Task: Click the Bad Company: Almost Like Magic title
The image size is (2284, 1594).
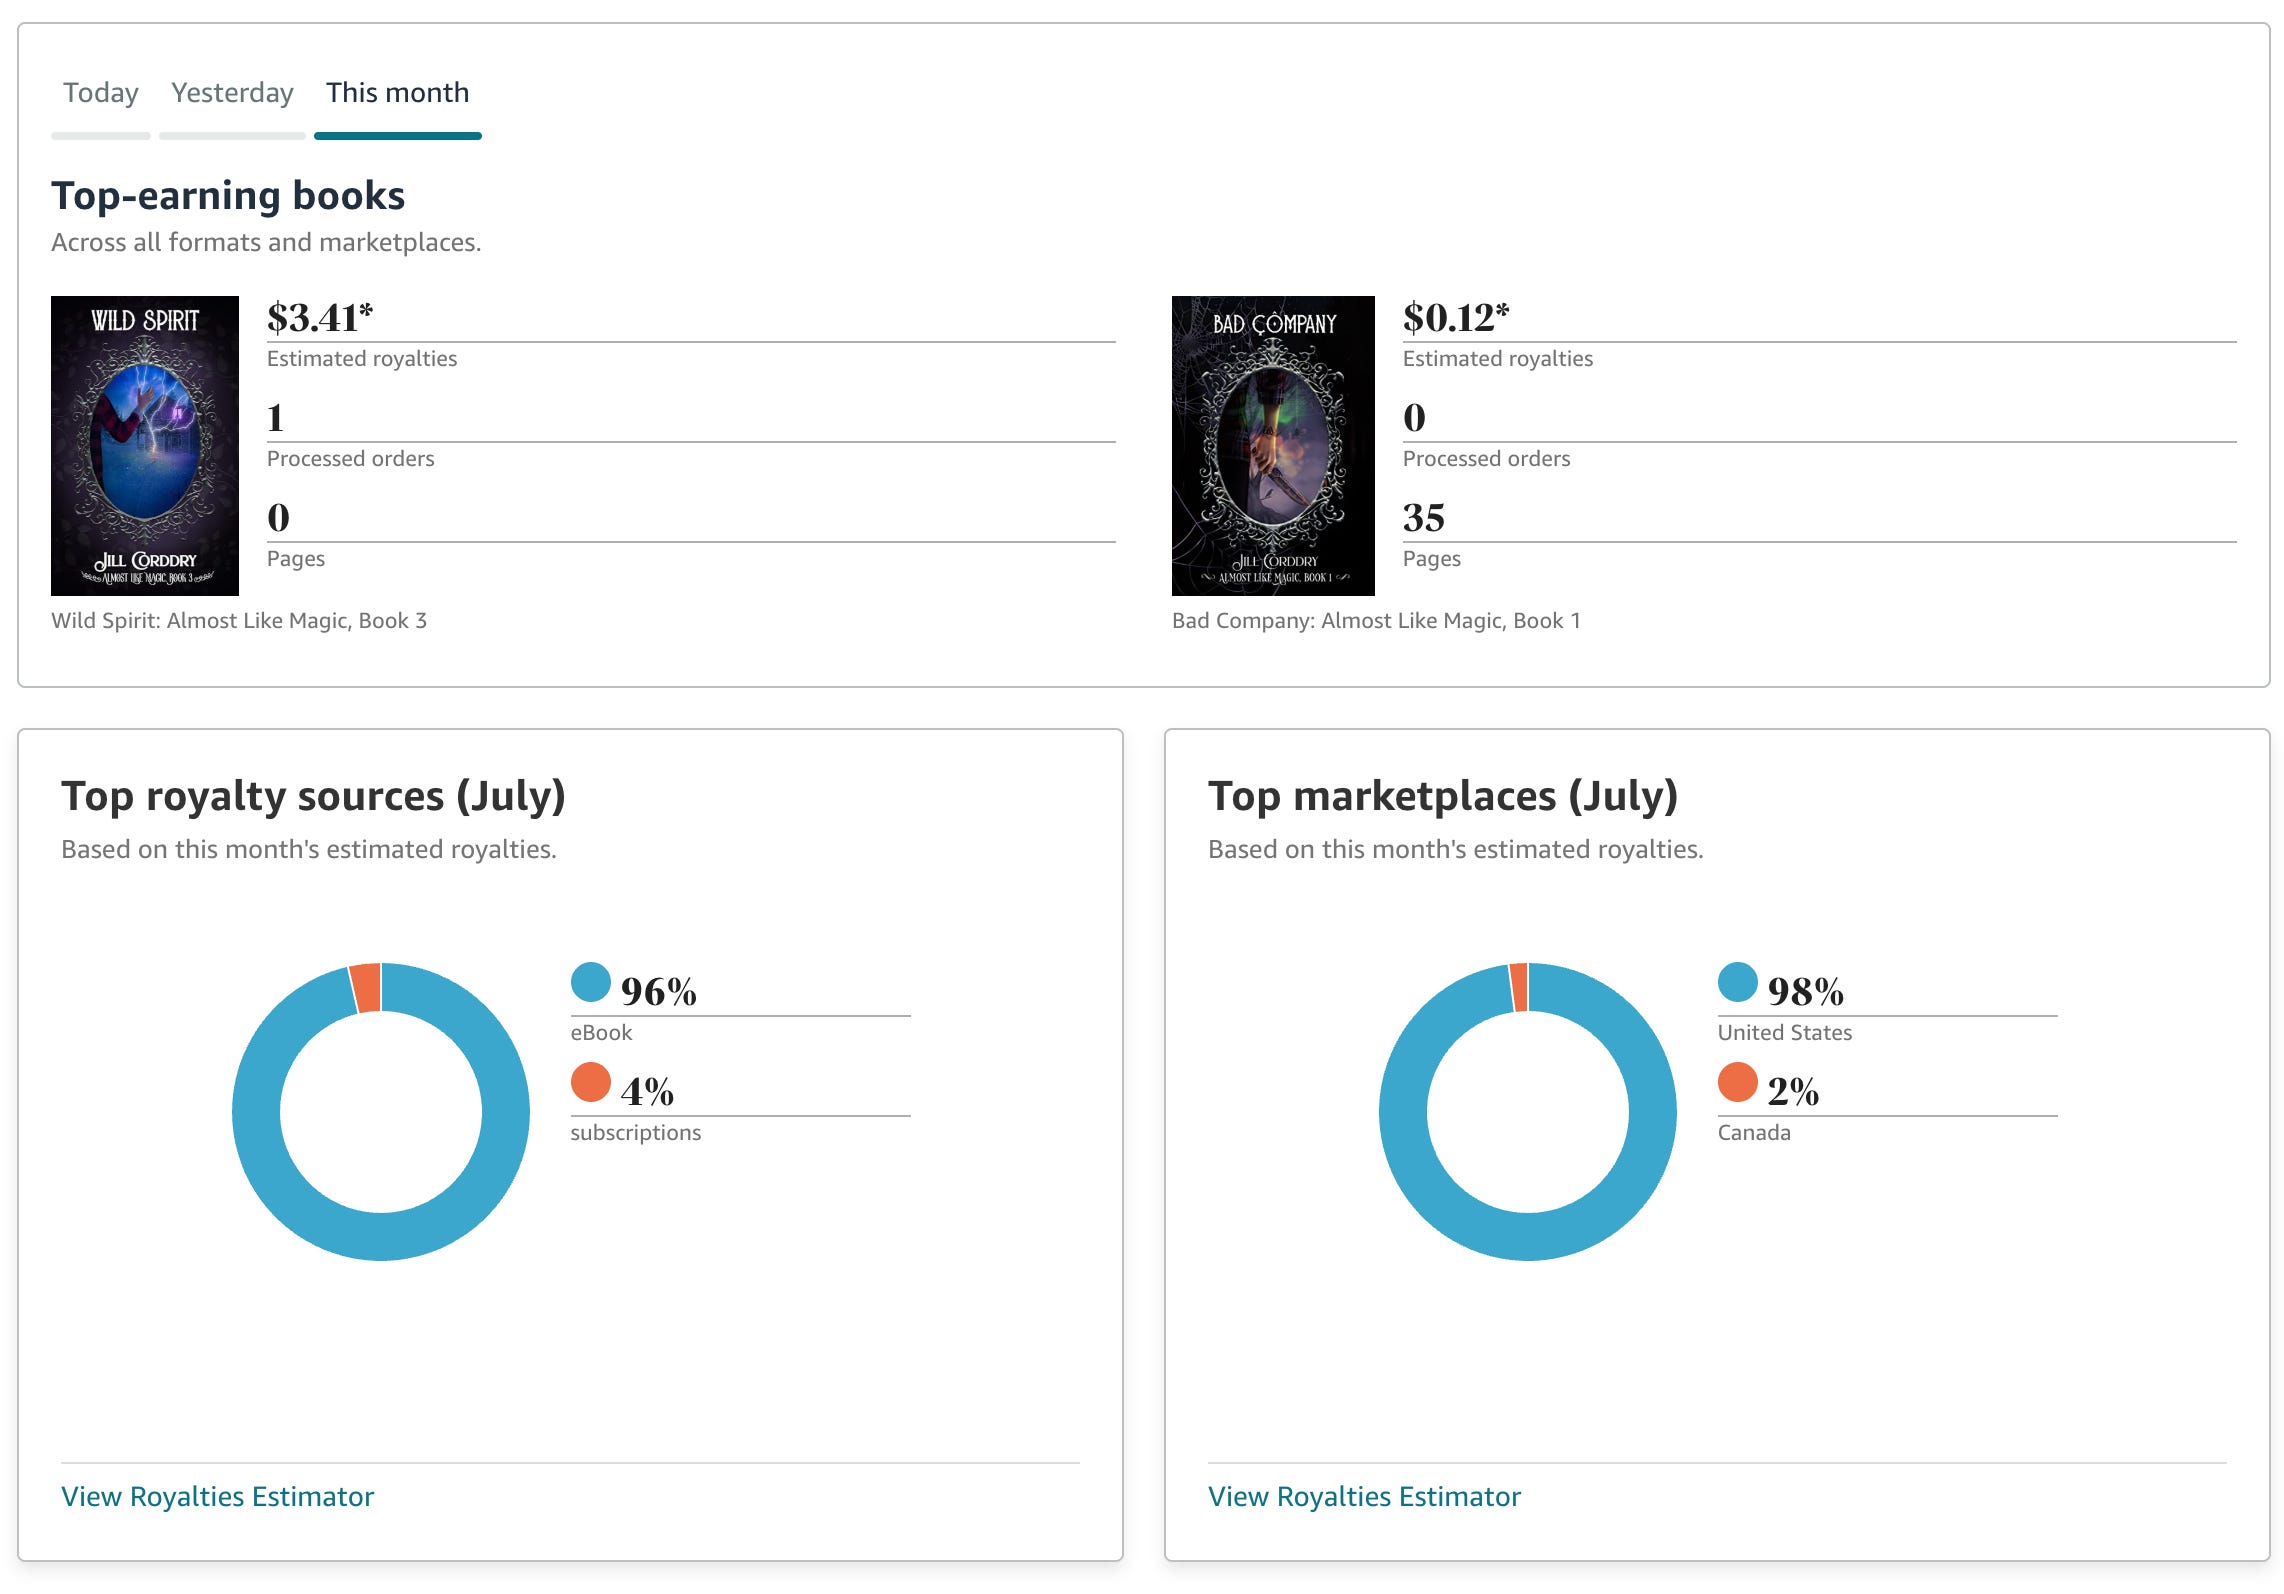Action: tap(1376, 620)
